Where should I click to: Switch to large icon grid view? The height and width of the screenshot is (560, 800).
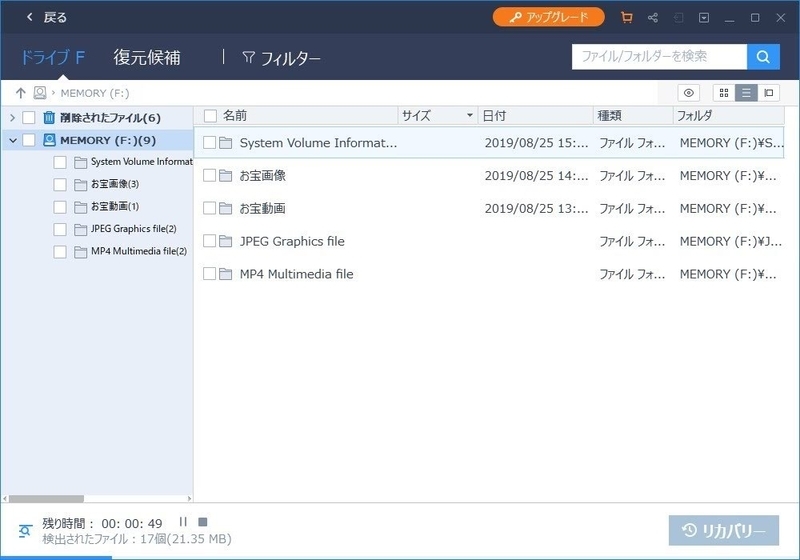(x=723, y=93)
